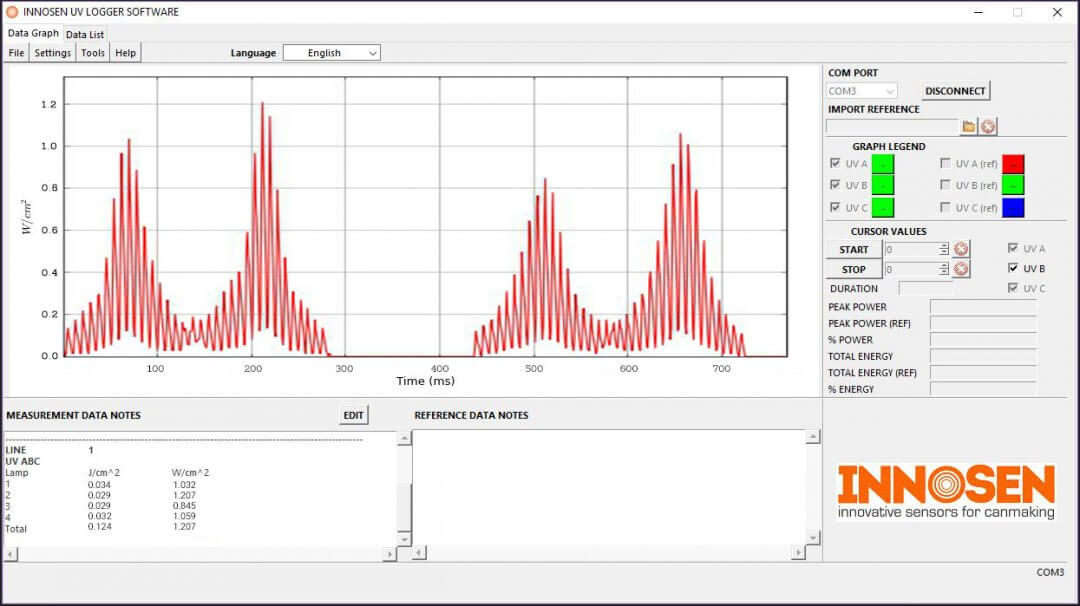
Task: Pick the UV C green color swatch
Action: pyautogui.click(x=882, y=207)
